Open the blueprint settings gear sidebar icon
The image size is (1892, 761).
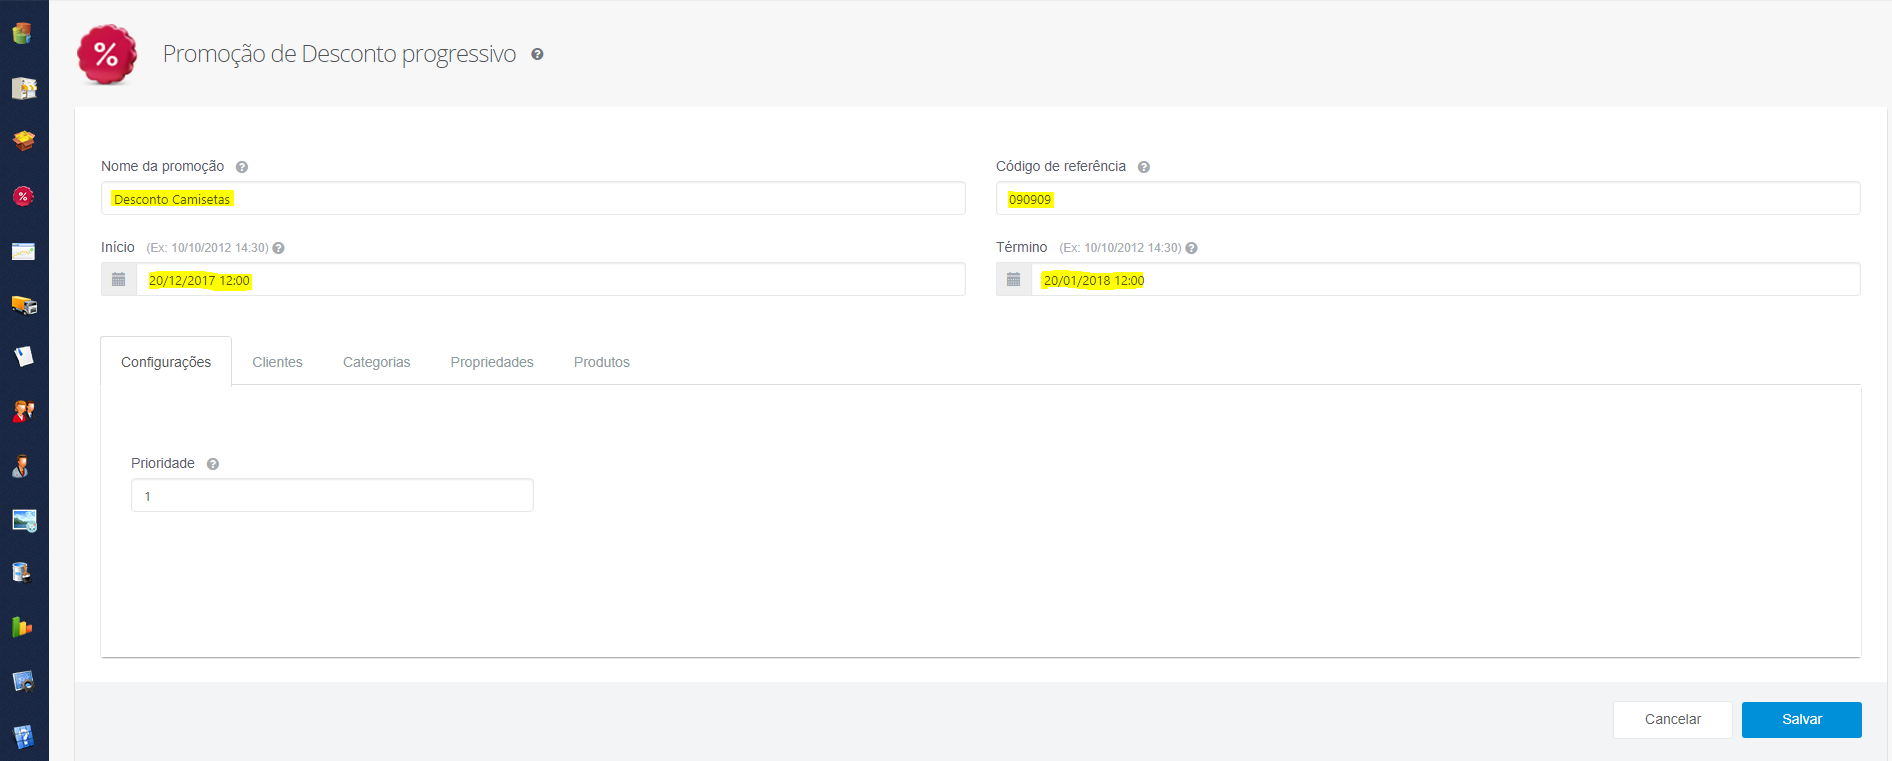coord(23,682)
